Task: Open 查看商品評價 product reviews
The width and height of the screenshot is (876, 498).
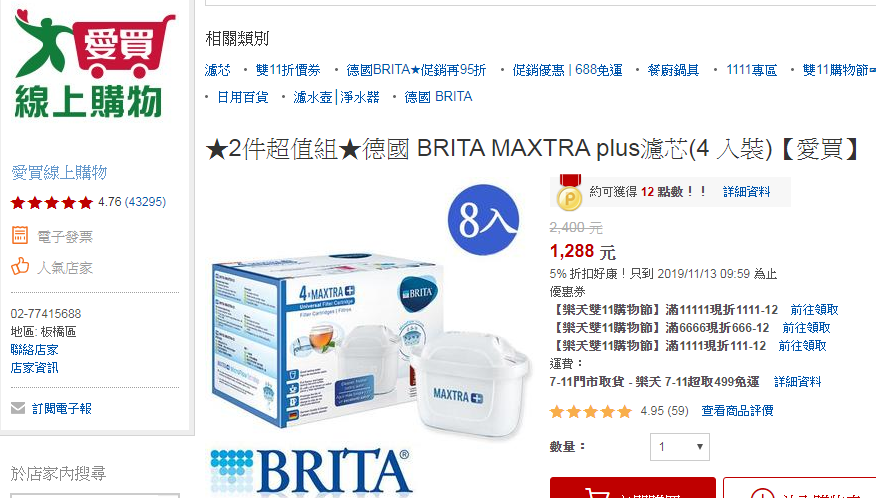Action: click(737, 411)
